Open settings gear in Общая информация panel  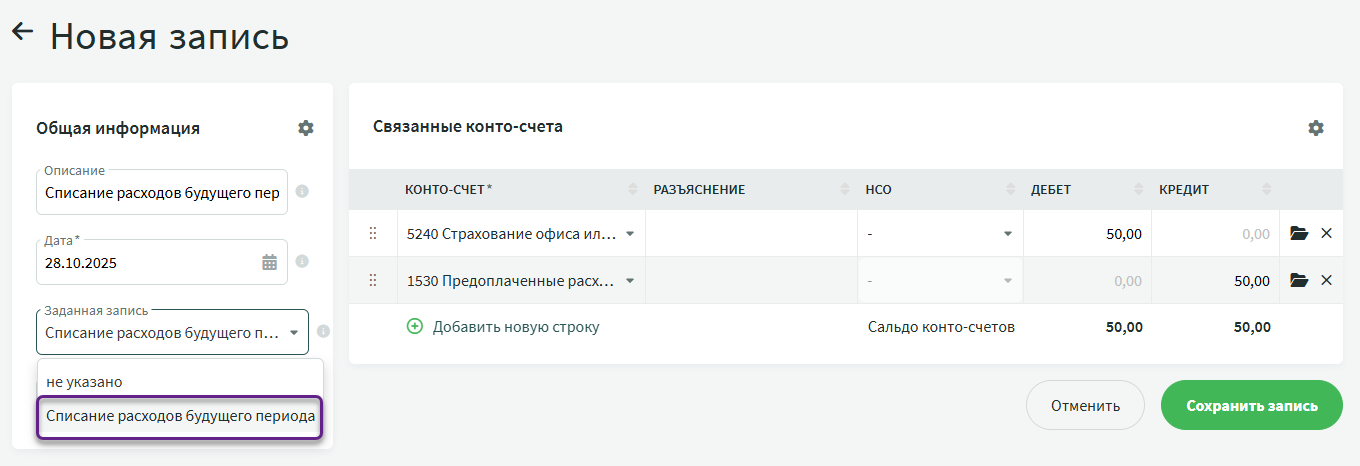[x=306, y=128]
